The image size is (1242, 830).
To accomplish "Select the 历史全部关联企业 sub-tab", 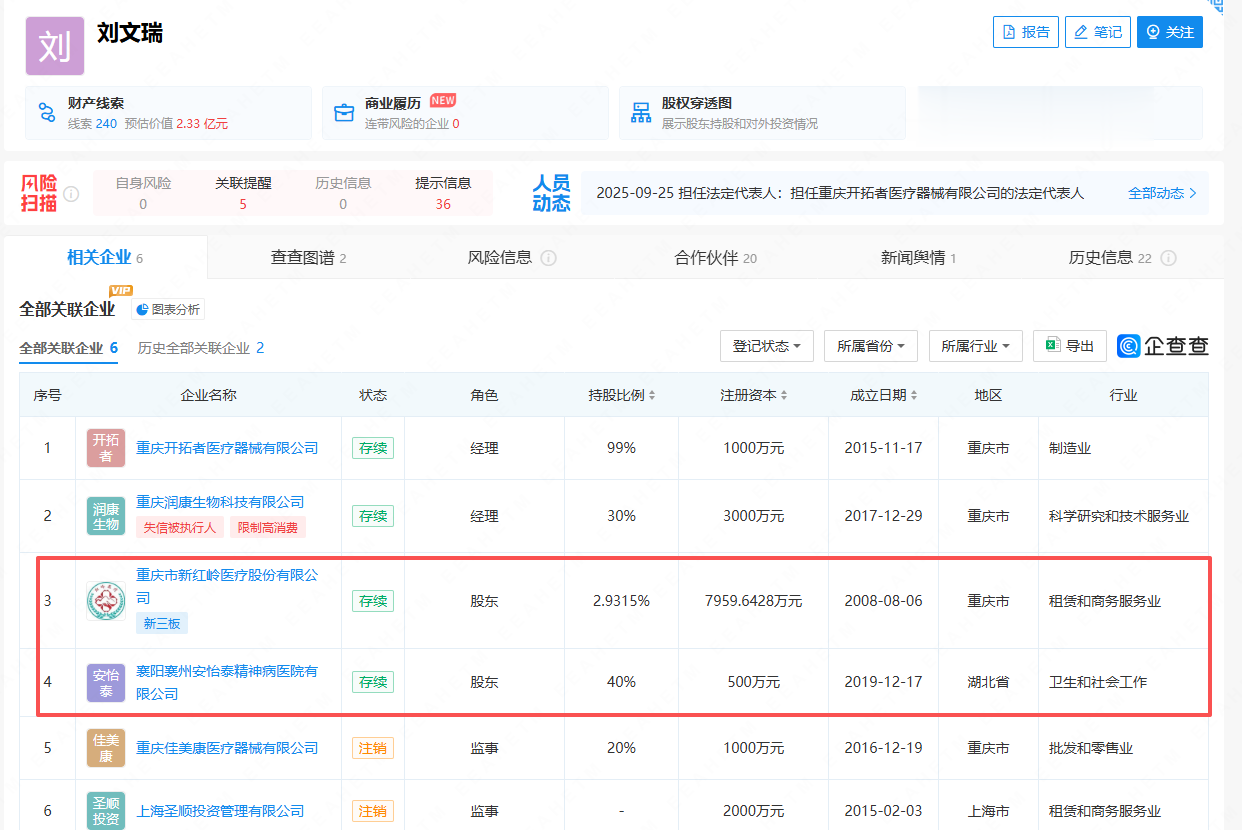I will tap(201, 348).
